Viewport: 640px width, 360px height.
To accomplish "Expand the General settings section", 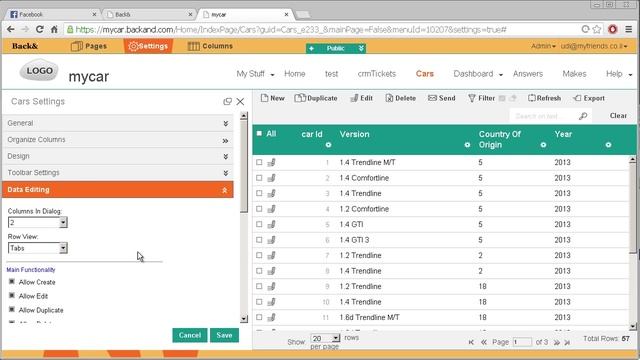I will click(x=118, y=123).
